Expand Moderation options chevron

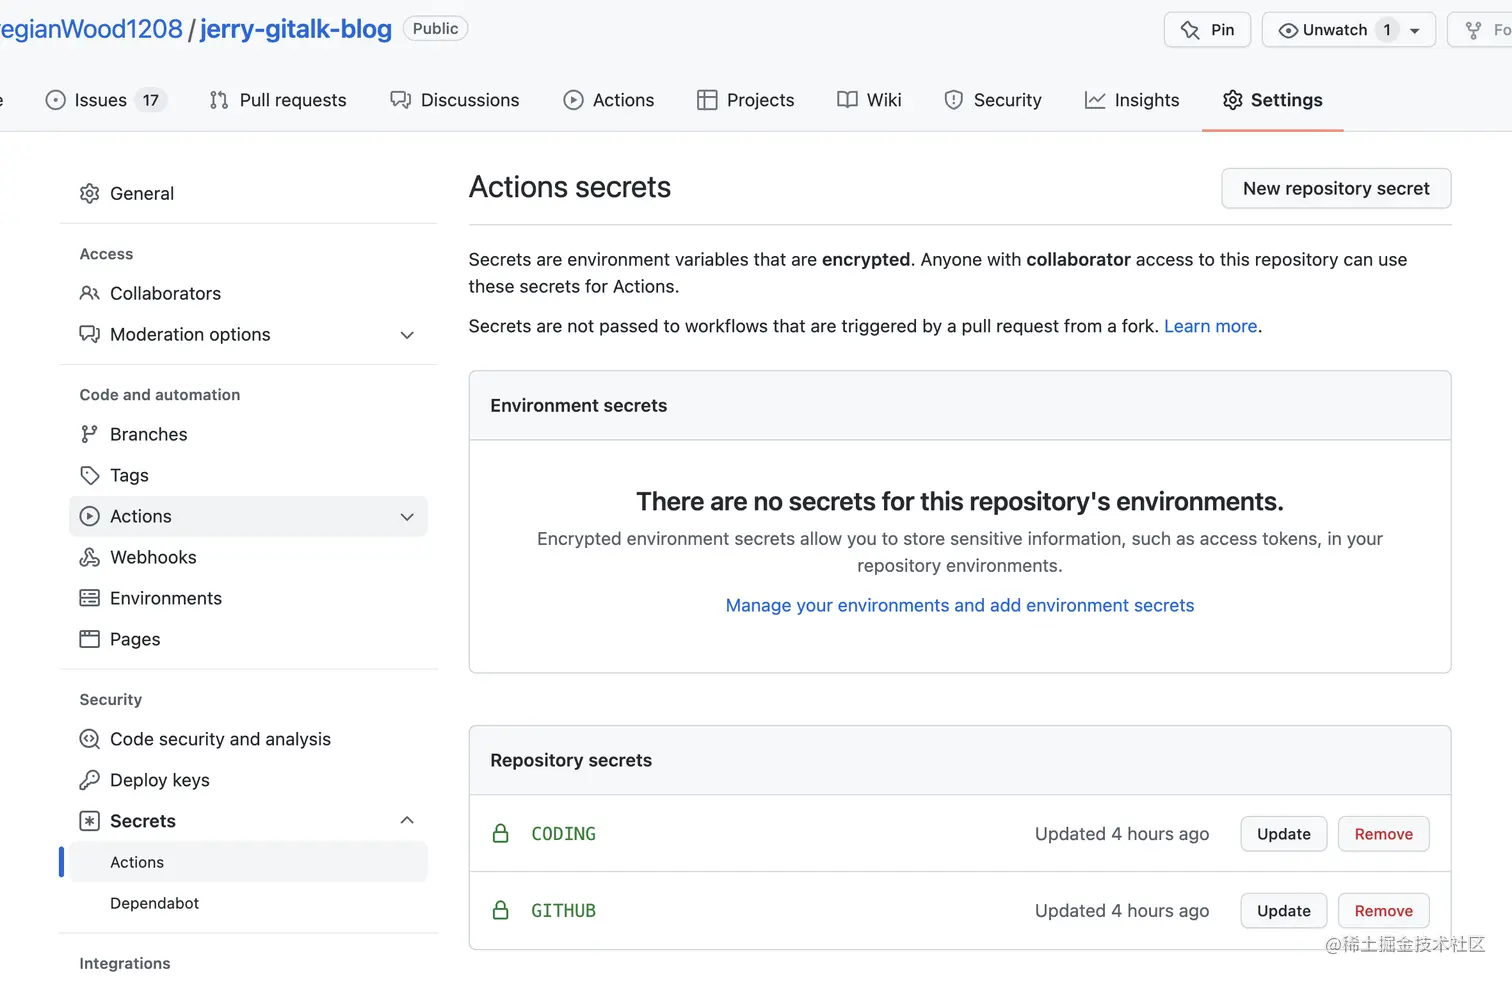(407, 335)
